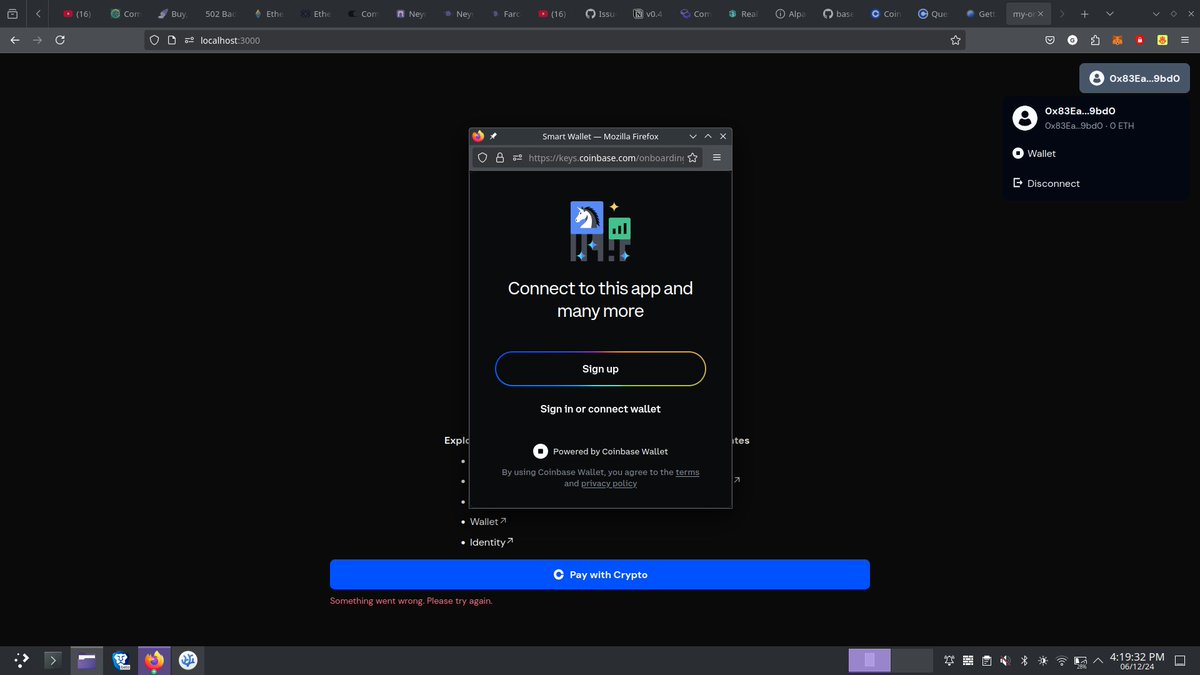Image resolution: width=1200 pixels, height=675 pixels.
Task: Open the Firefox extensions puzzle icon
Action: pos(1095,40)
